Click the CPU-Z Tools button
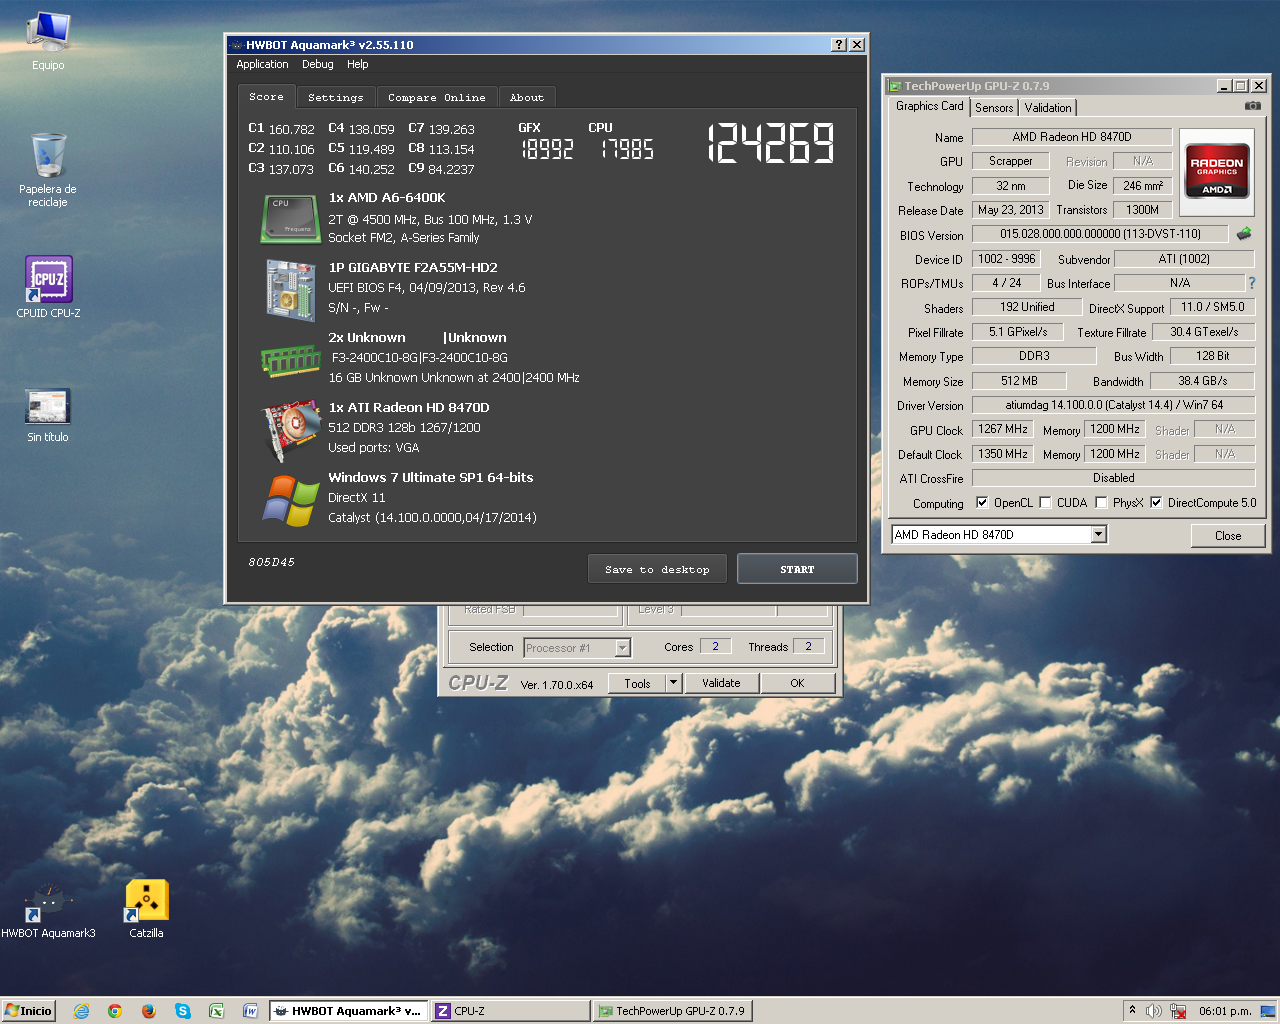The image size is (1280, 1024). coord(637,683)
